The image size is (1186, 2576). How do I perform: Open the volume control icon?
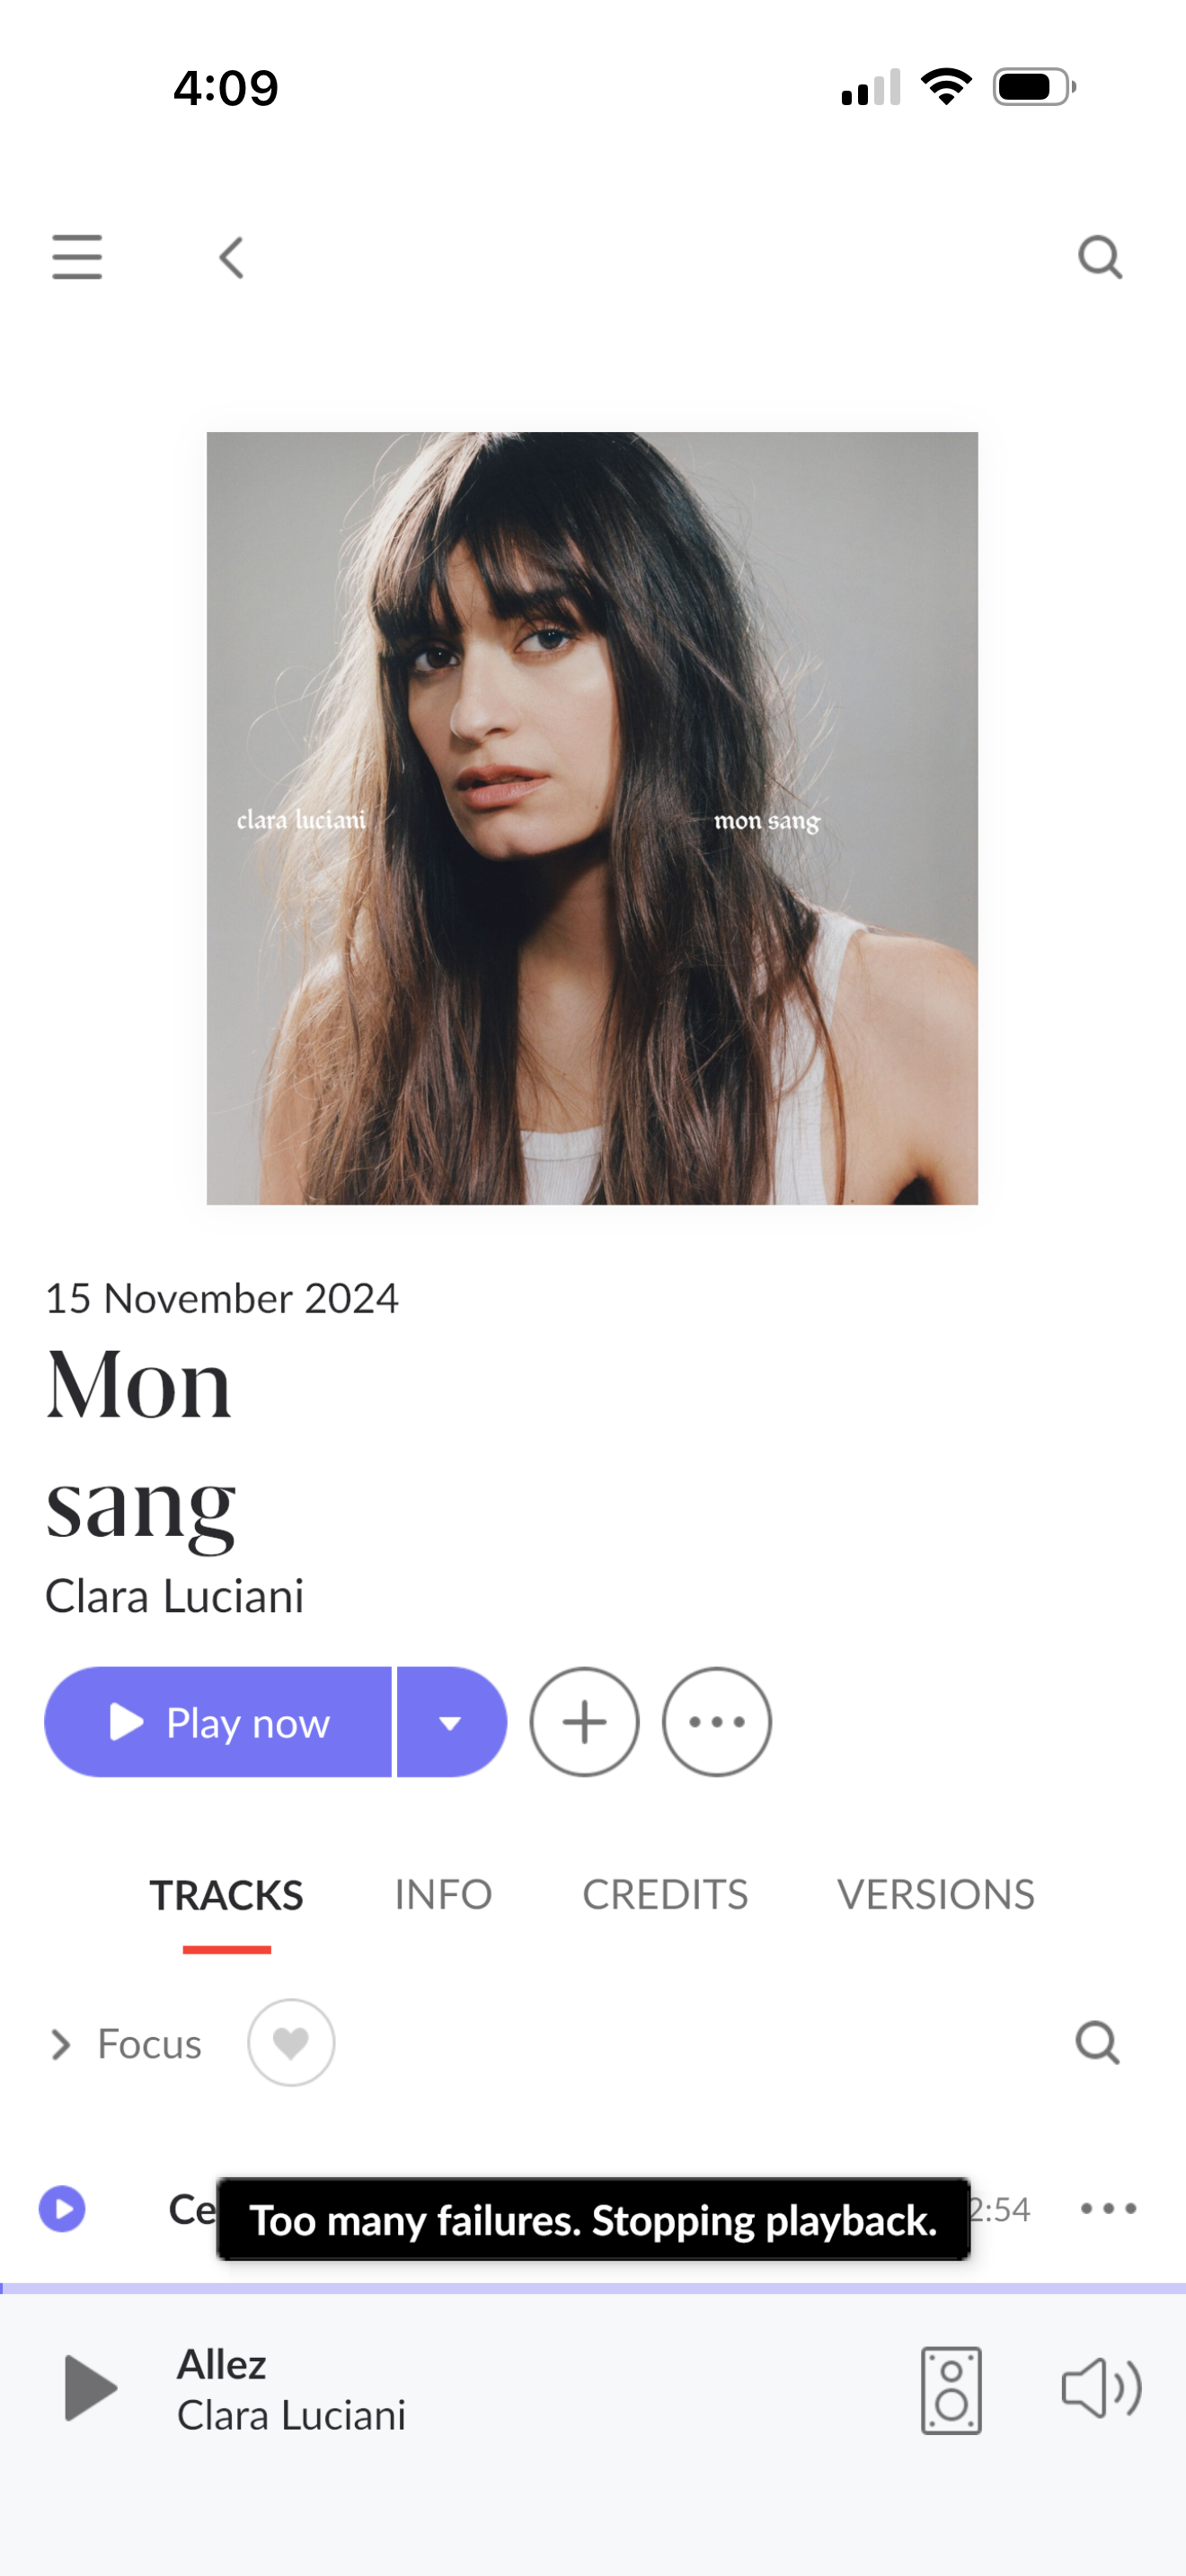pyautogui.click(x=1101, y=2389)
